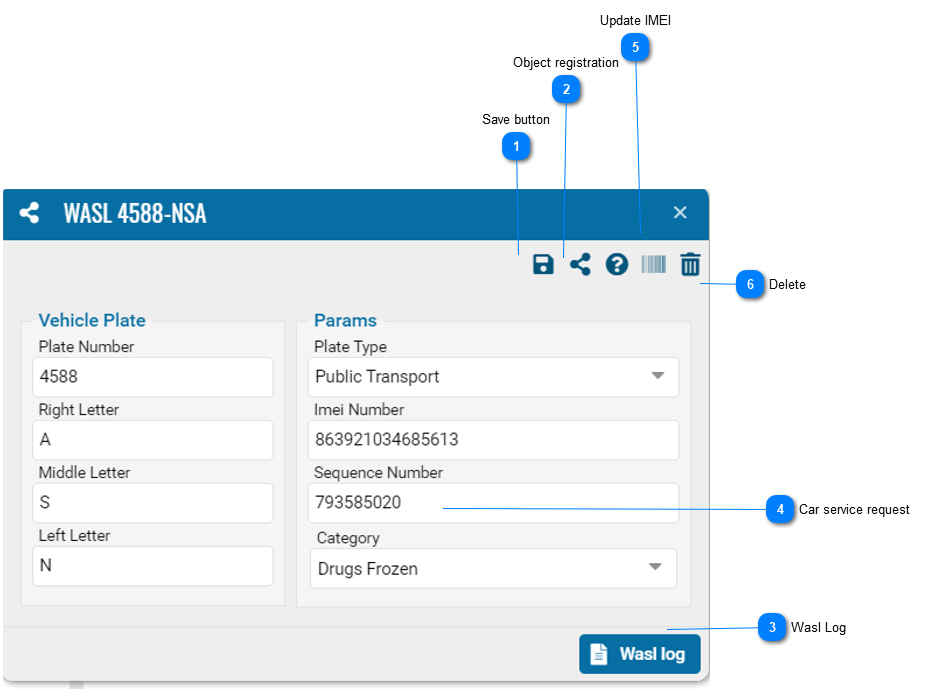
Task: Select the Middle Letter text field
Action: tap(152, 503)
